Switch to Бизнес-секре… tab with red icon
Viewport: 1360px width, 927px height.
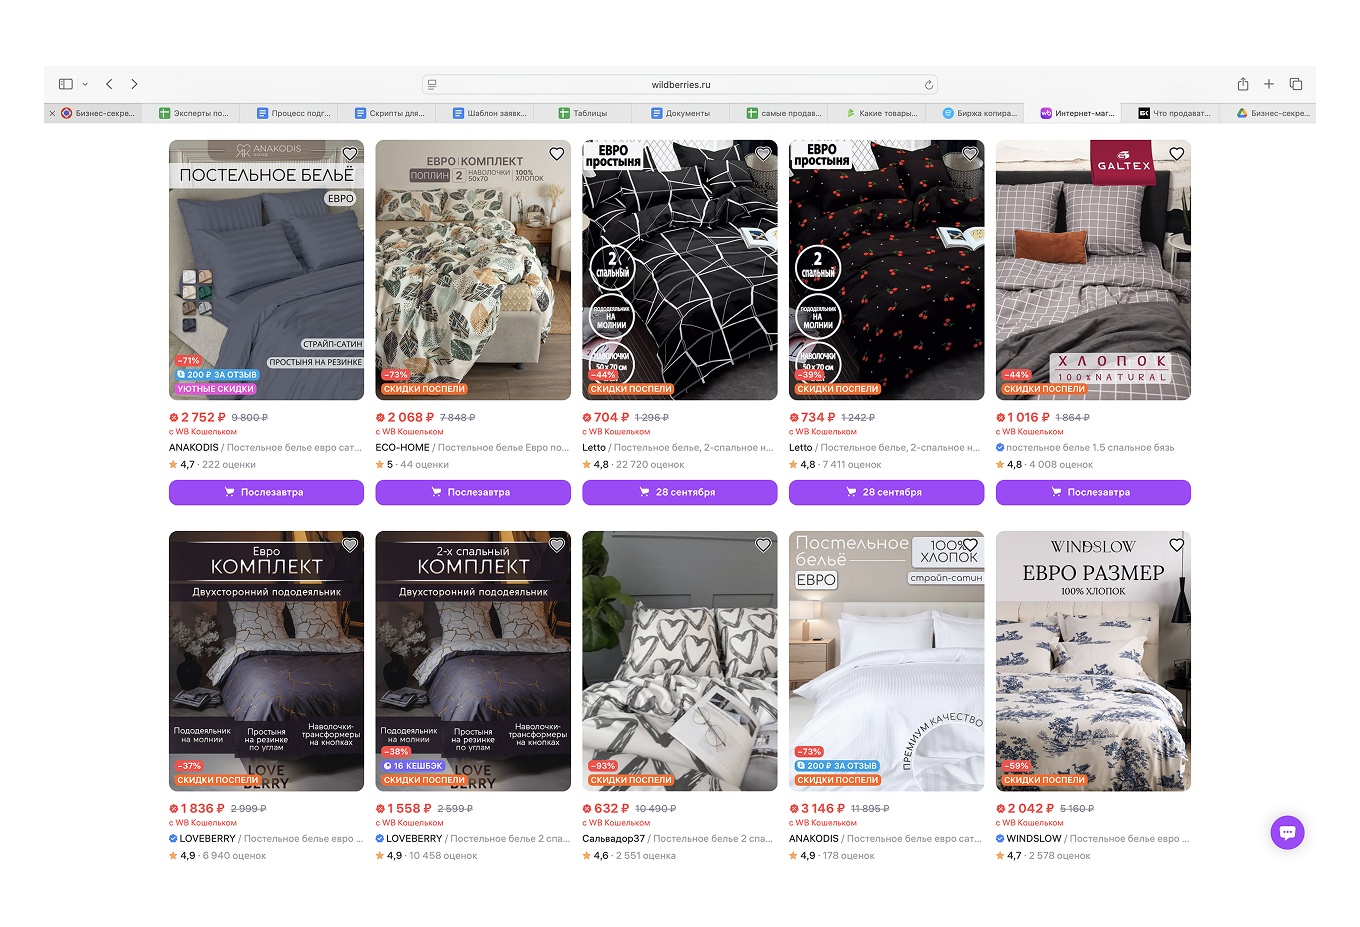click(96, 113)
